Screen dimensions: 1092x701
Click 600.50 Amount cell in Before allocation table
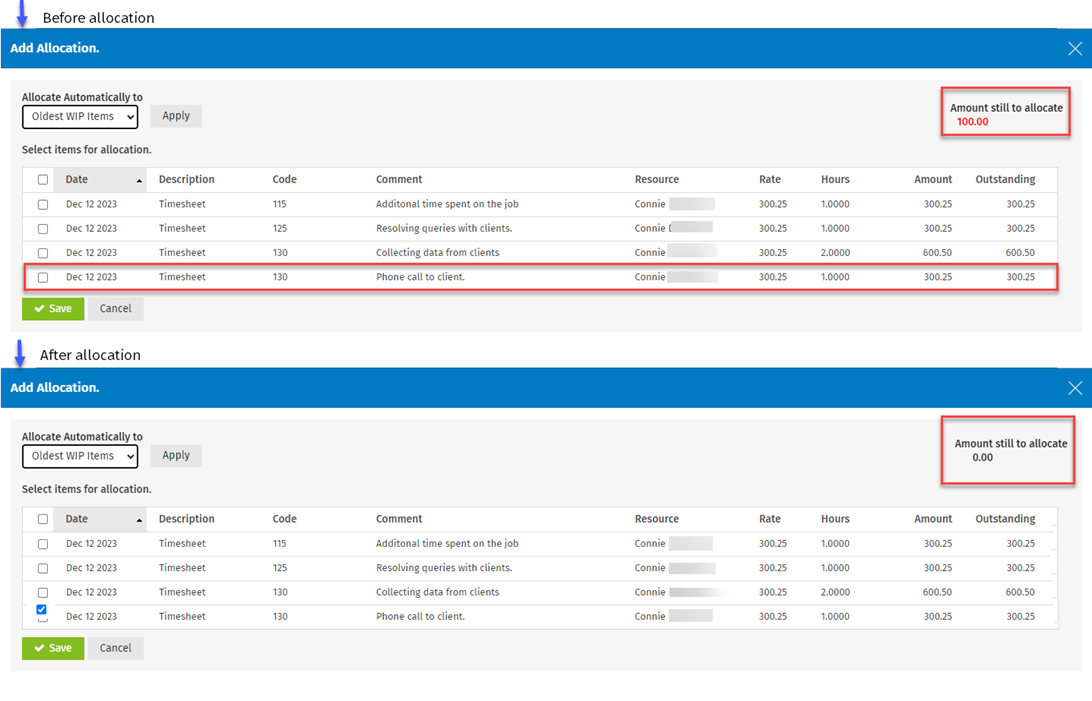(937, 253)
